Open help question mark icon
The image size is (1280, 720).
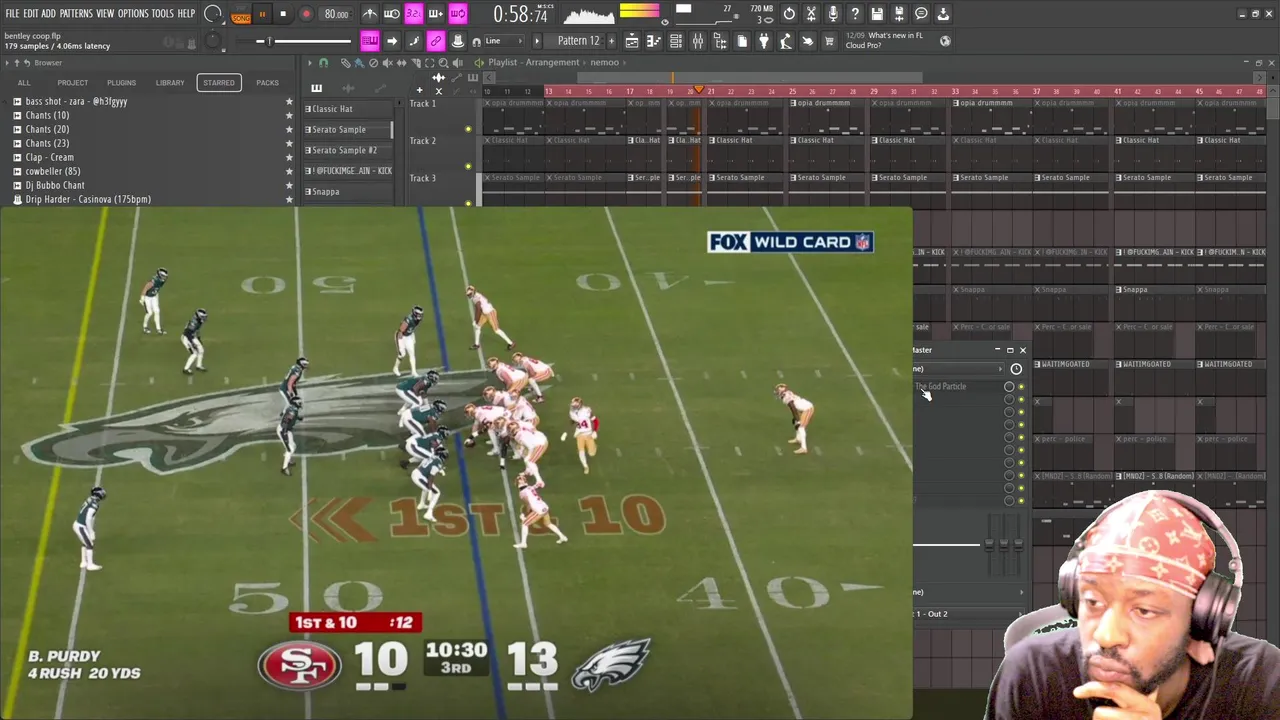[855, 14]
